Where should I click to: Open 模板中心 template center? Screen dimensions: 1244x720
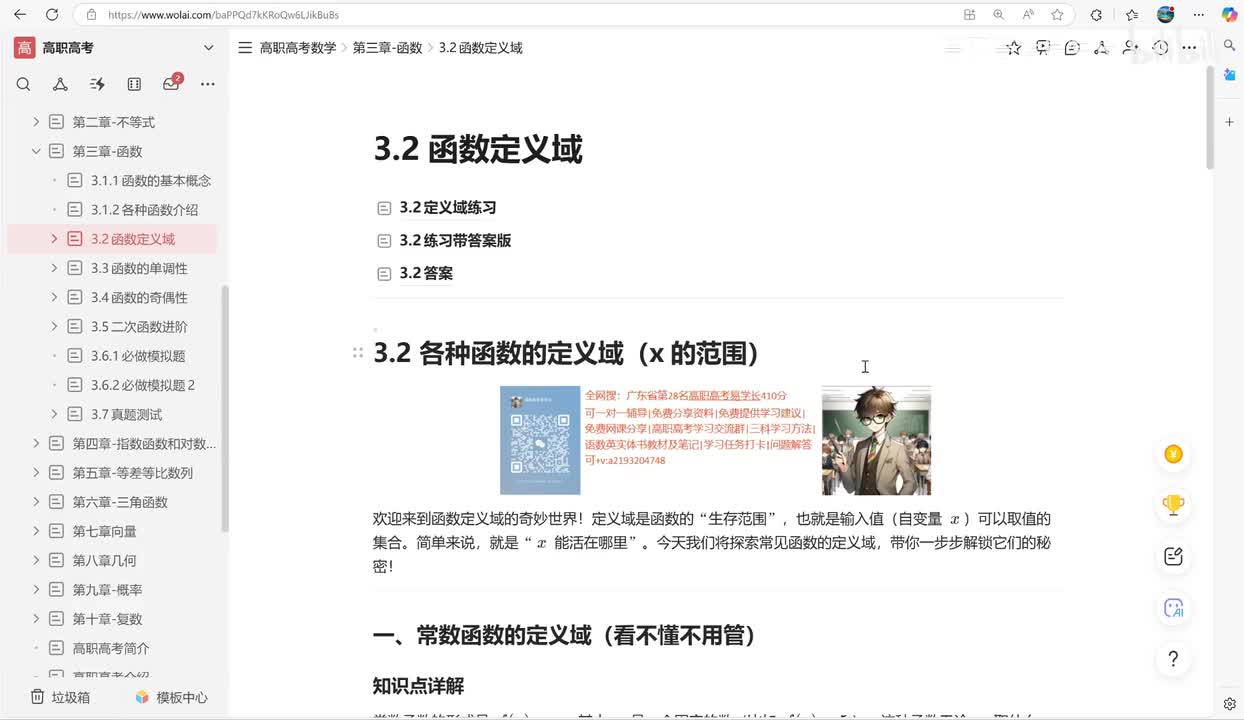(171, 697)
